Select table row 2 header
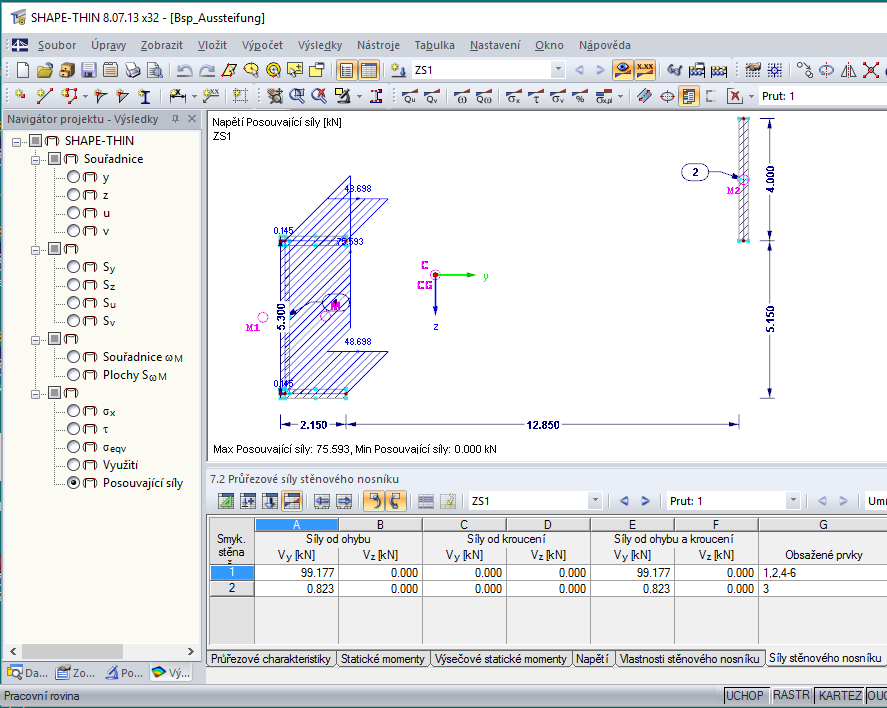The image size is (887, 708). (x=232, y=588)
